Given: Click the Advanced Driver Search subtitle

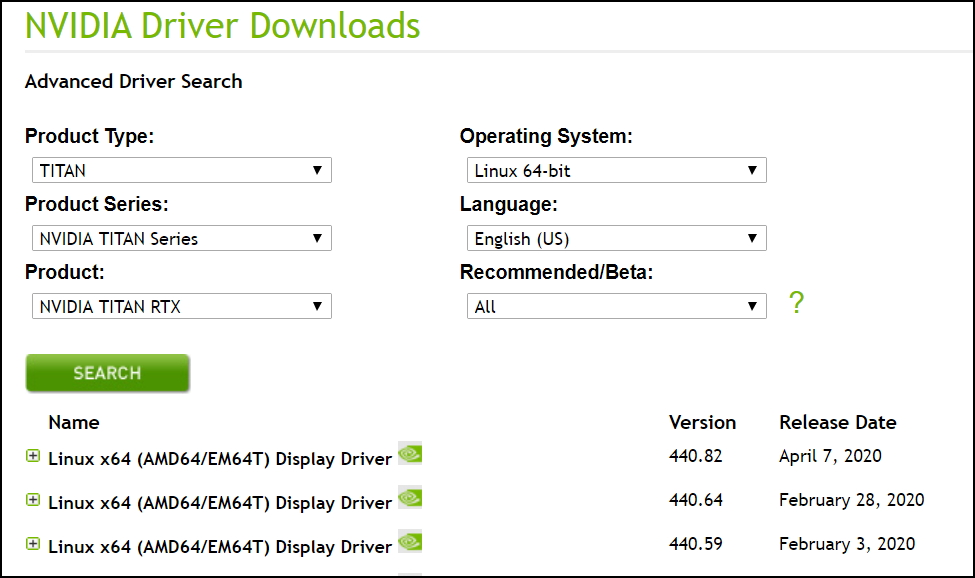Looking at the screenshot, I should point(134,81).
